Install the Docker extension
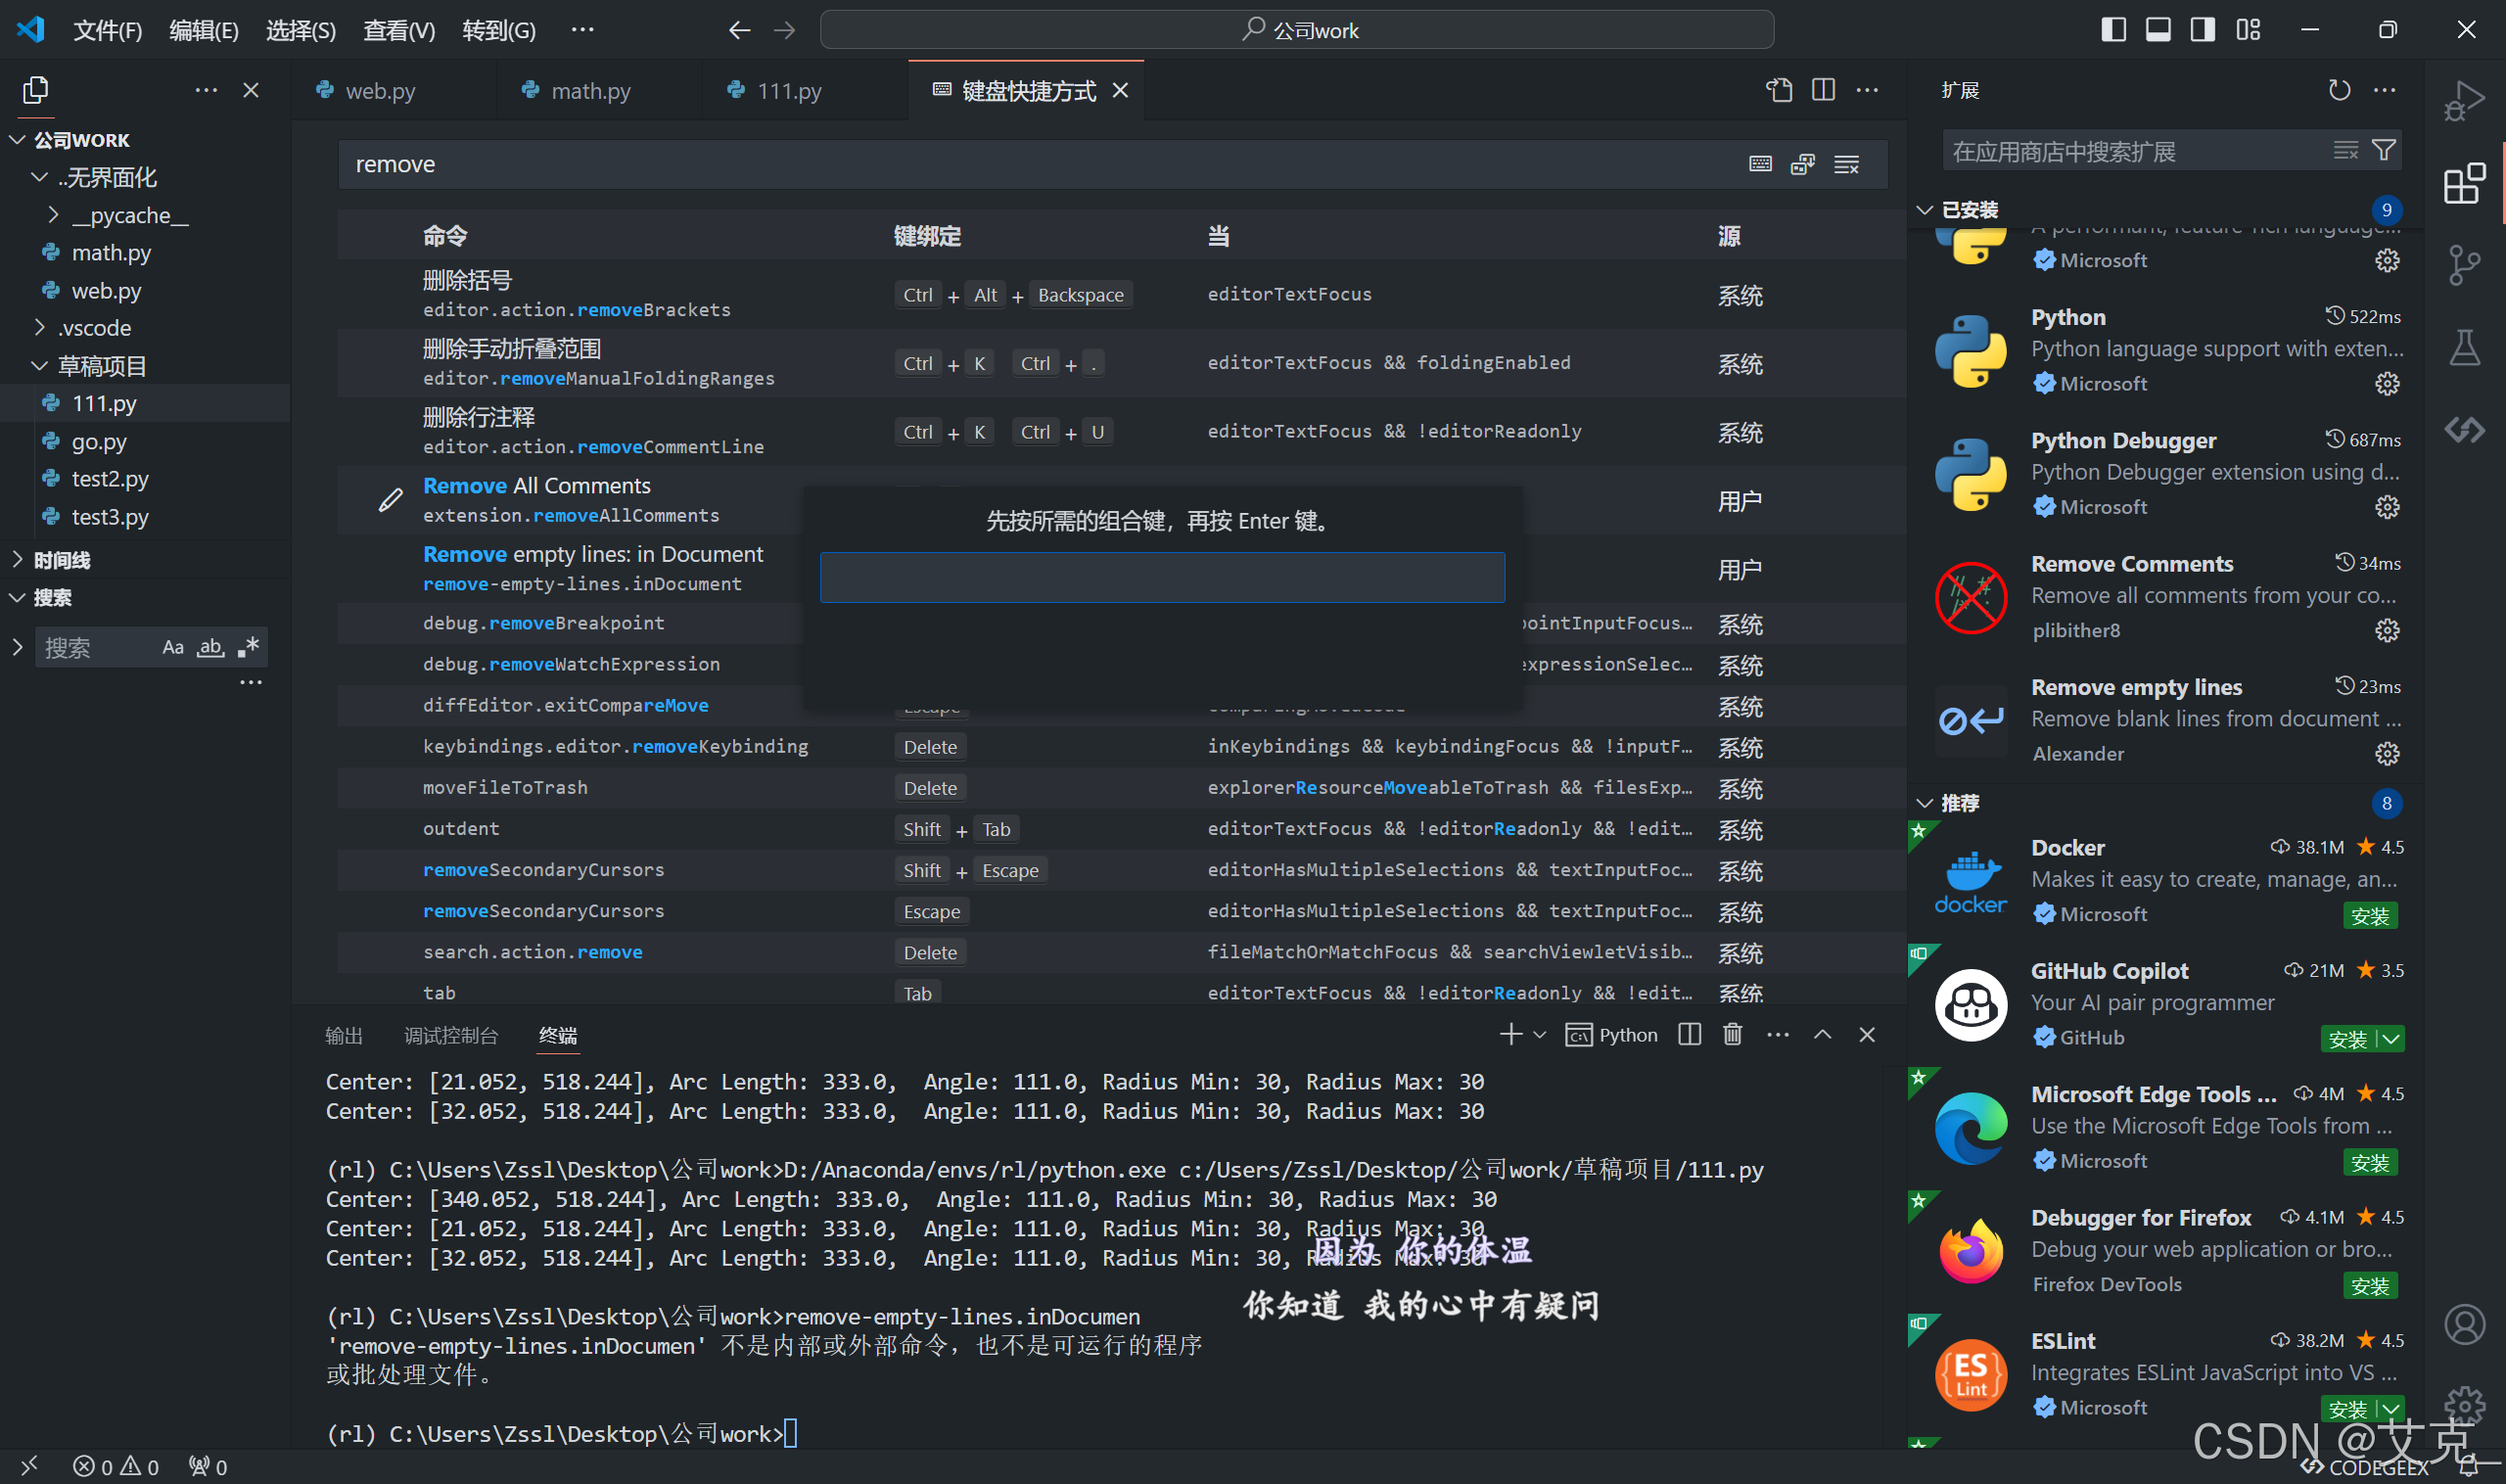The height and width of the screenshot is (1484, 2506). [2369, 915]
